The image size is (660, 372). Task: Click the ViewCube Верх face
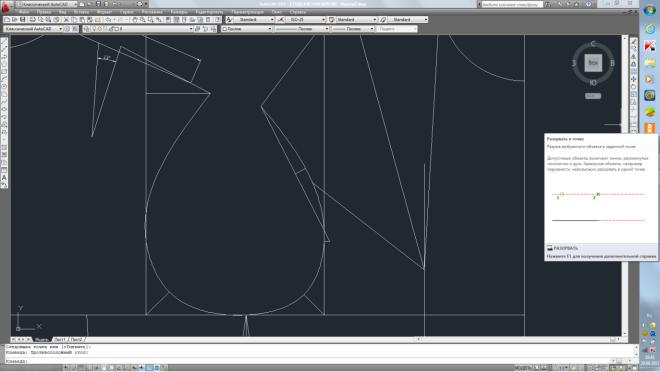pos(593,63)
